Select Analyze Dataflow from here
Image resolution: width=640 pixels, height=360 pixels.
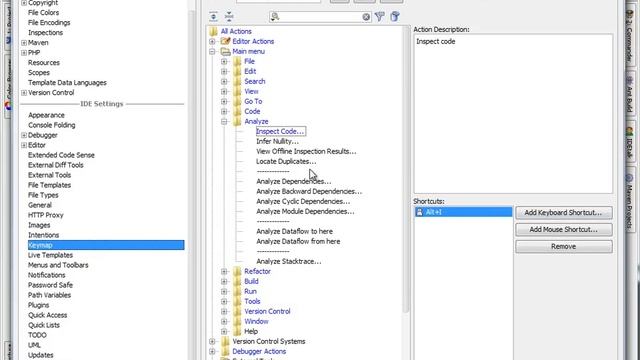point(298,241)
